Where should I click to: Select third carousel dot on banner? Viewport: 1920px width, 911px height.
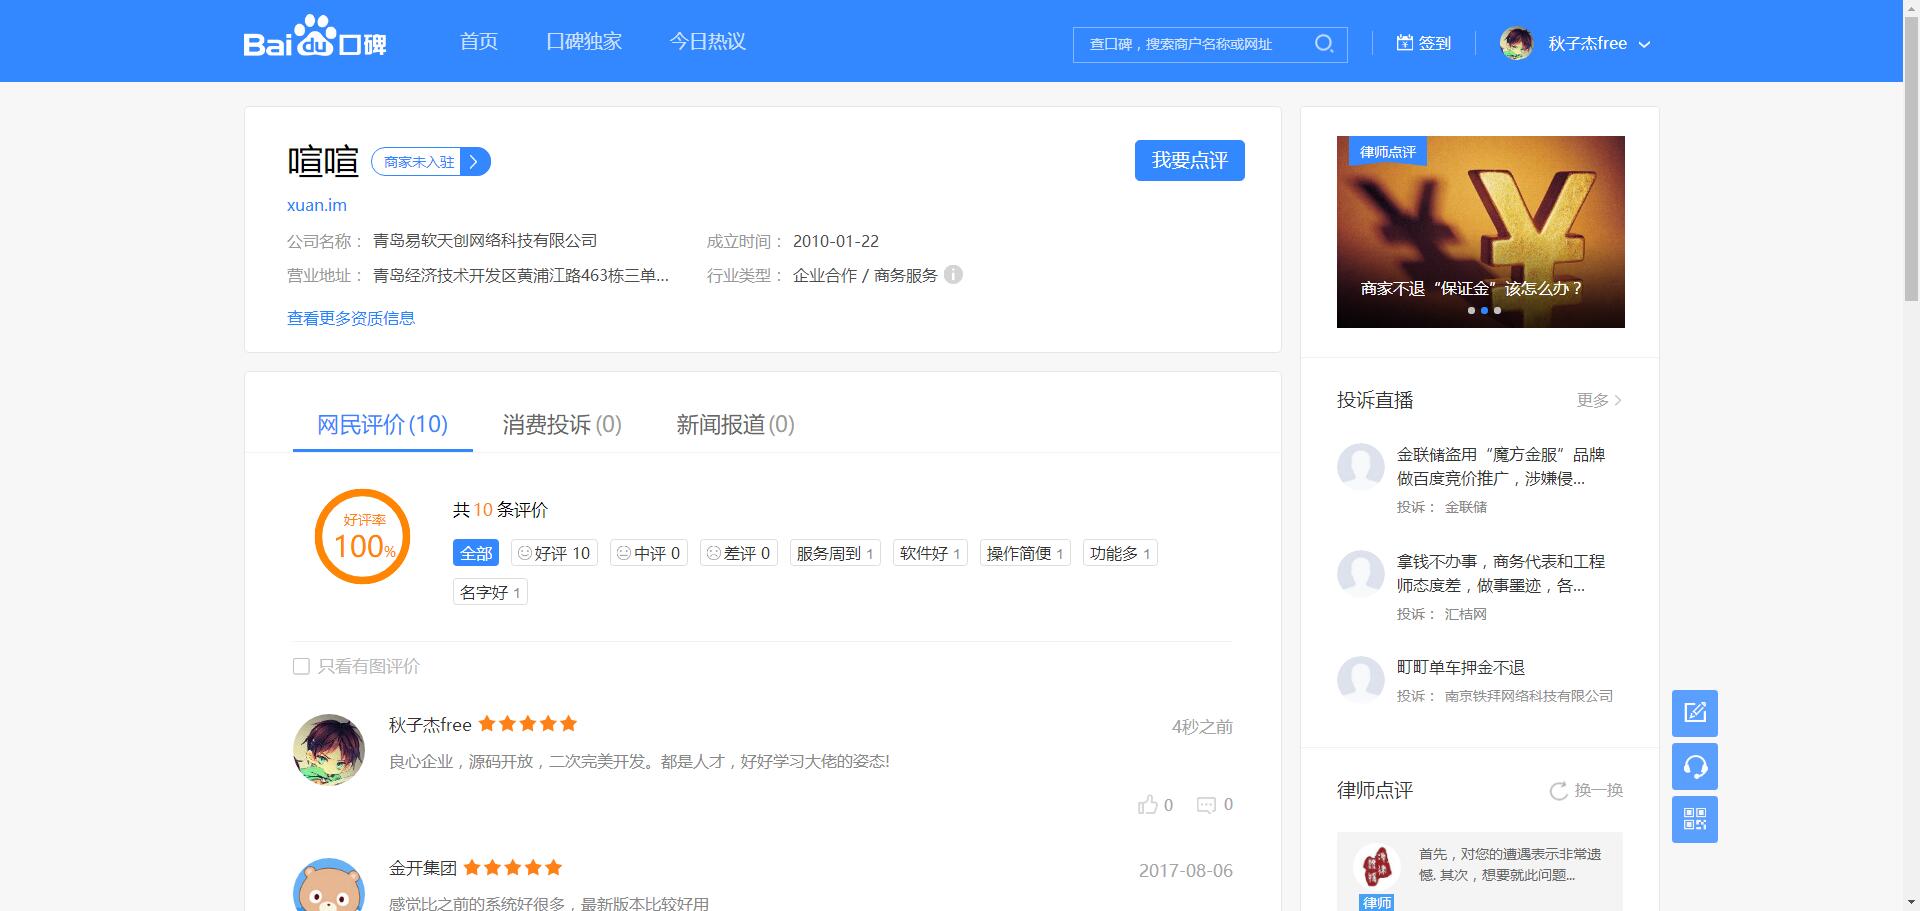point(1497,310)
